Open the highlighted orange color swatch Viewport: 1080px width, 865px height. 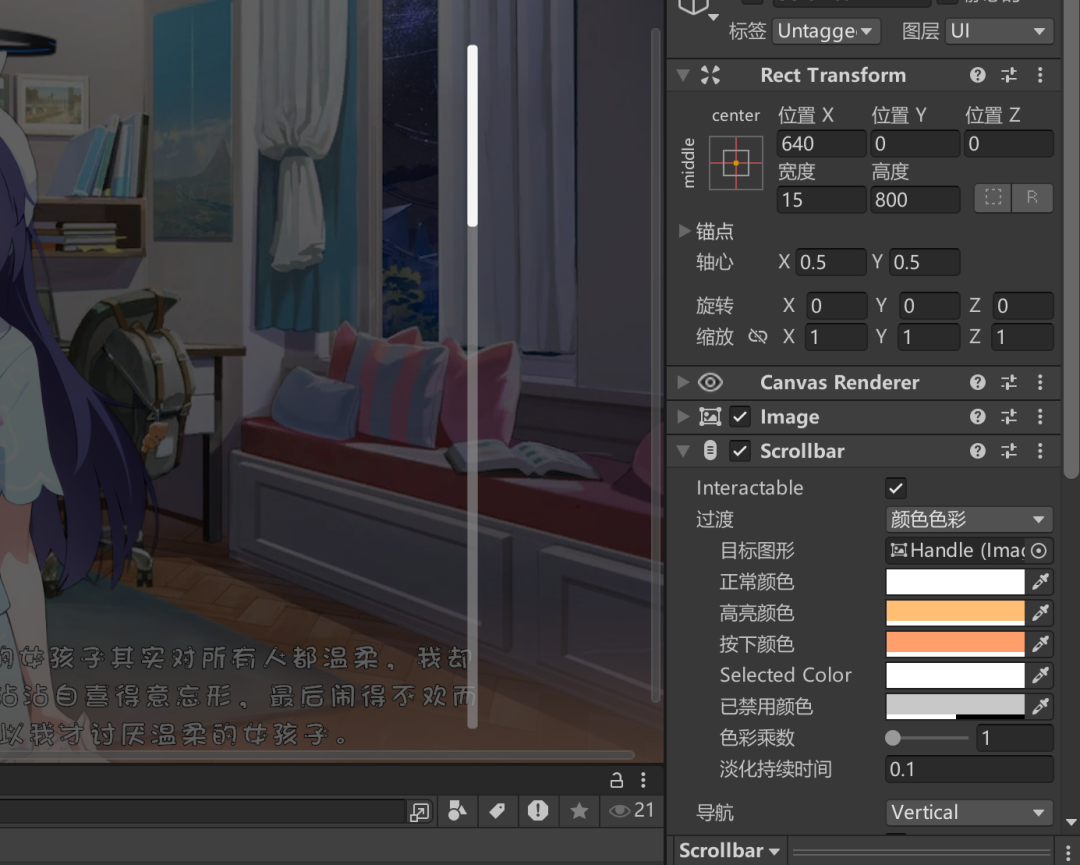pyautogui.click(x=955, y=612)
